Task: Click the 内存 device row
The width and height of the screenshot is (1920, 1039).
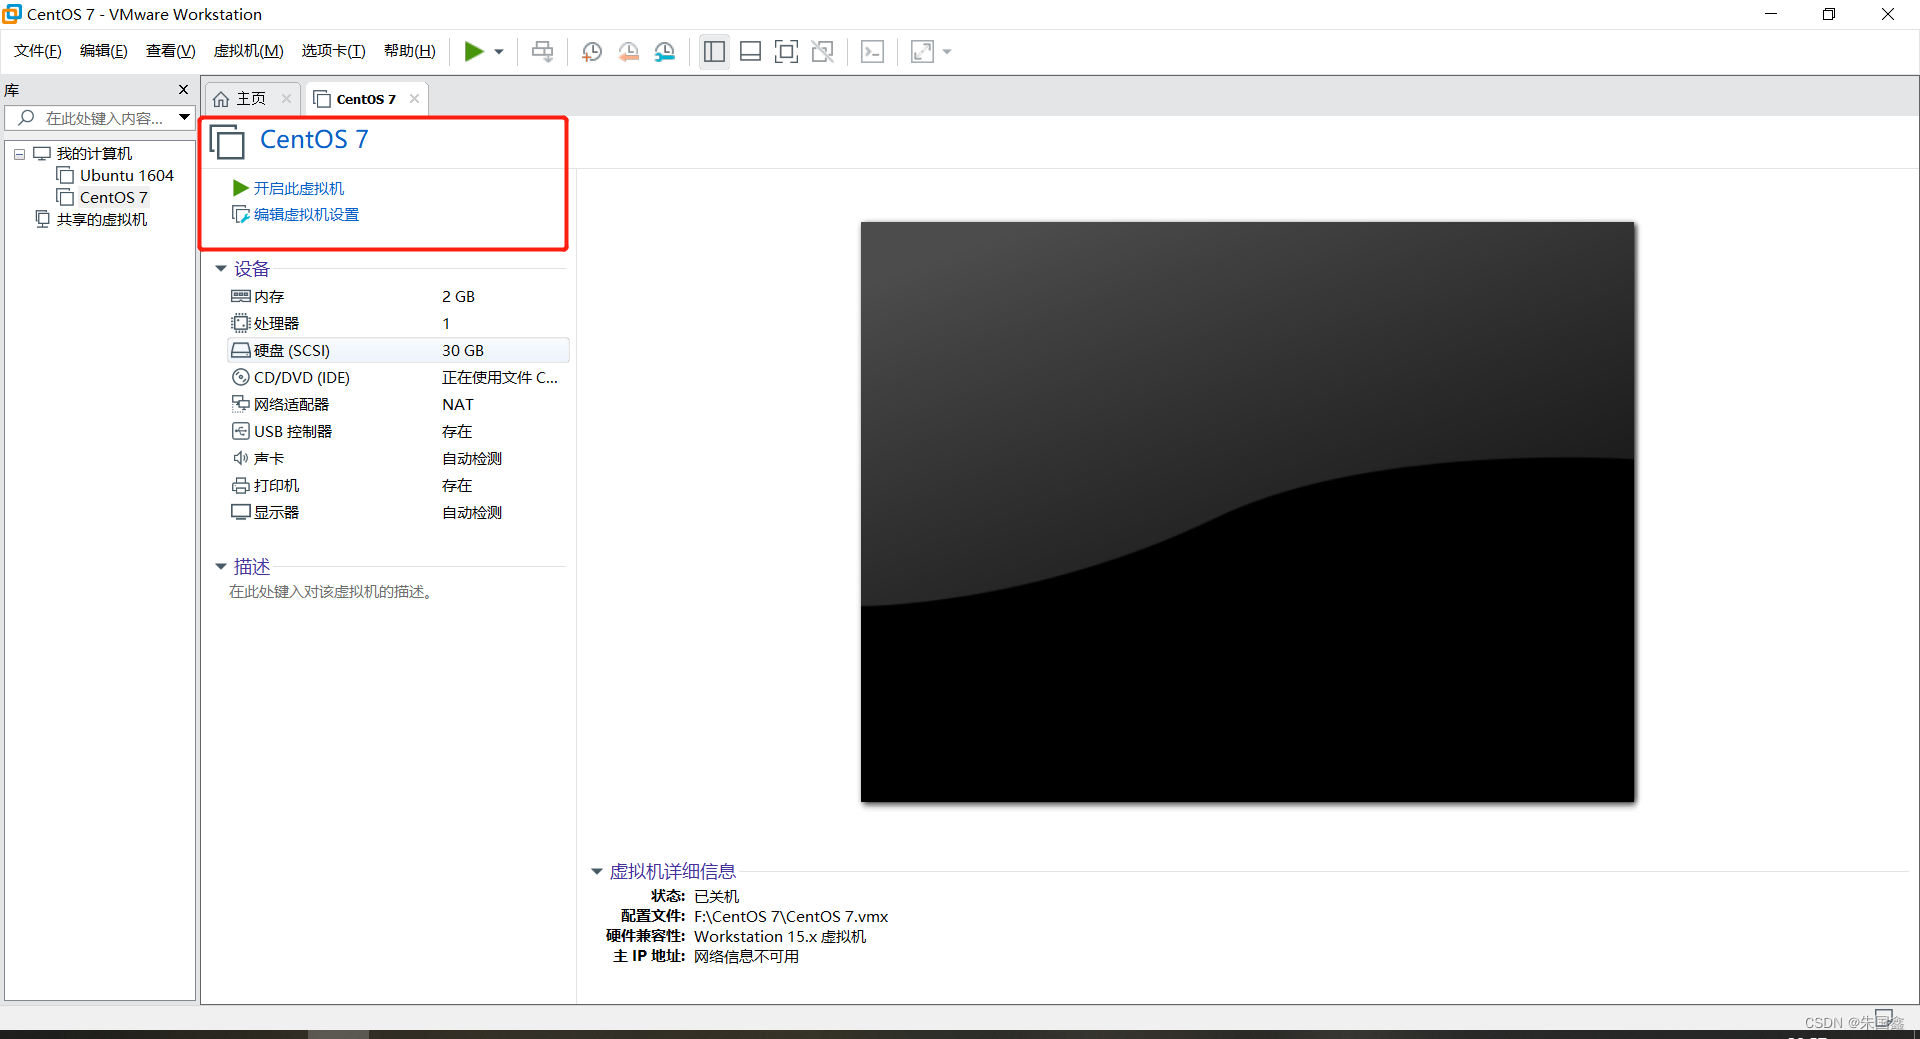Action: (398, 296)
